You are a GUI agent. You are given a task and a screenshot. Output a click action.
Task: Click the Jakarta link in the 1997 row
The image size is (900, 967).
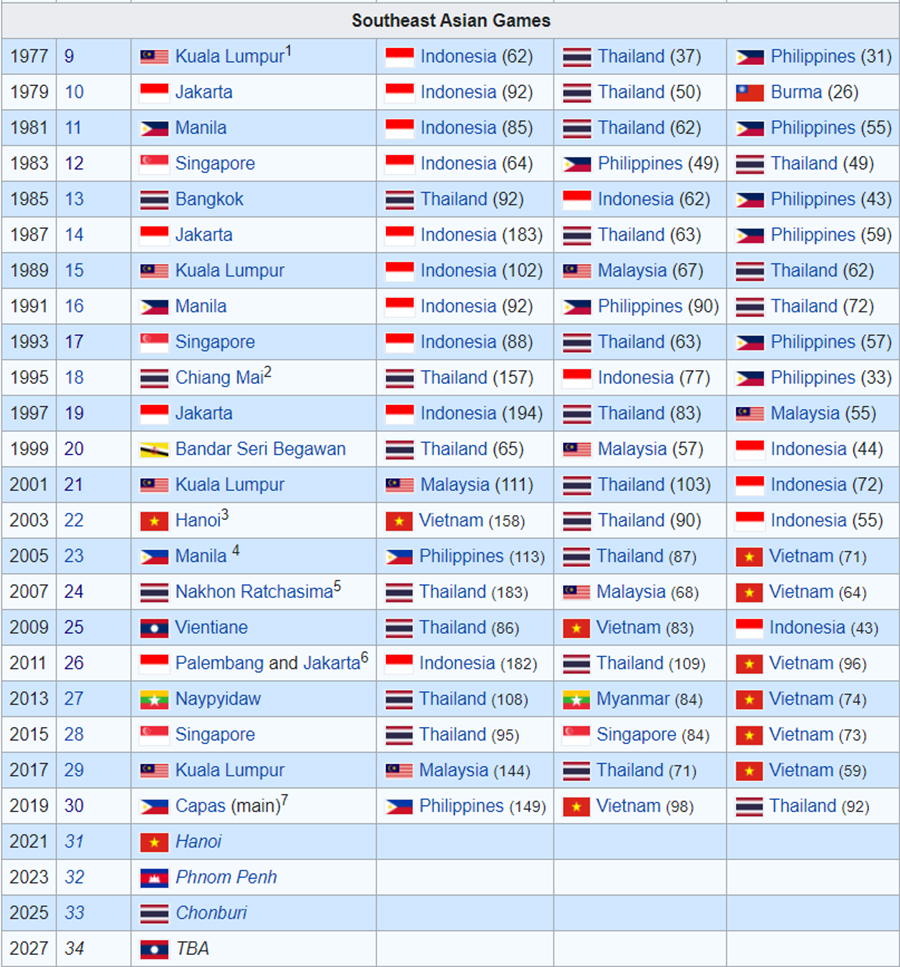click(x=204, y=413)
